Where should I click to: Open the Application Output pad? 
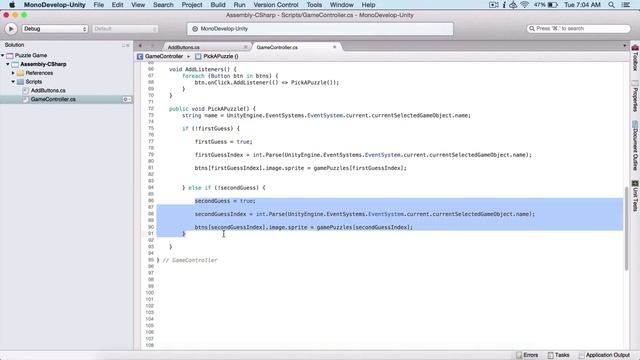pyautogui.click(x=604, y=355)
